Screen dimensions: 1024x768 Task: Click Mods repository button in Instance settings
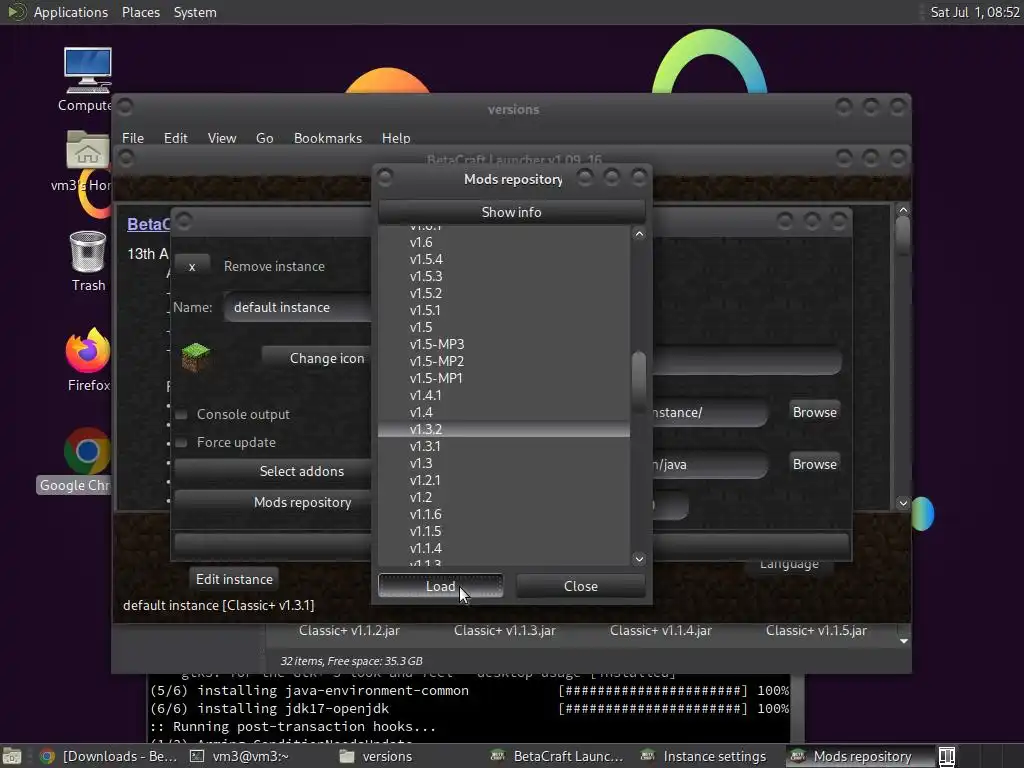[x=273, y=502]
